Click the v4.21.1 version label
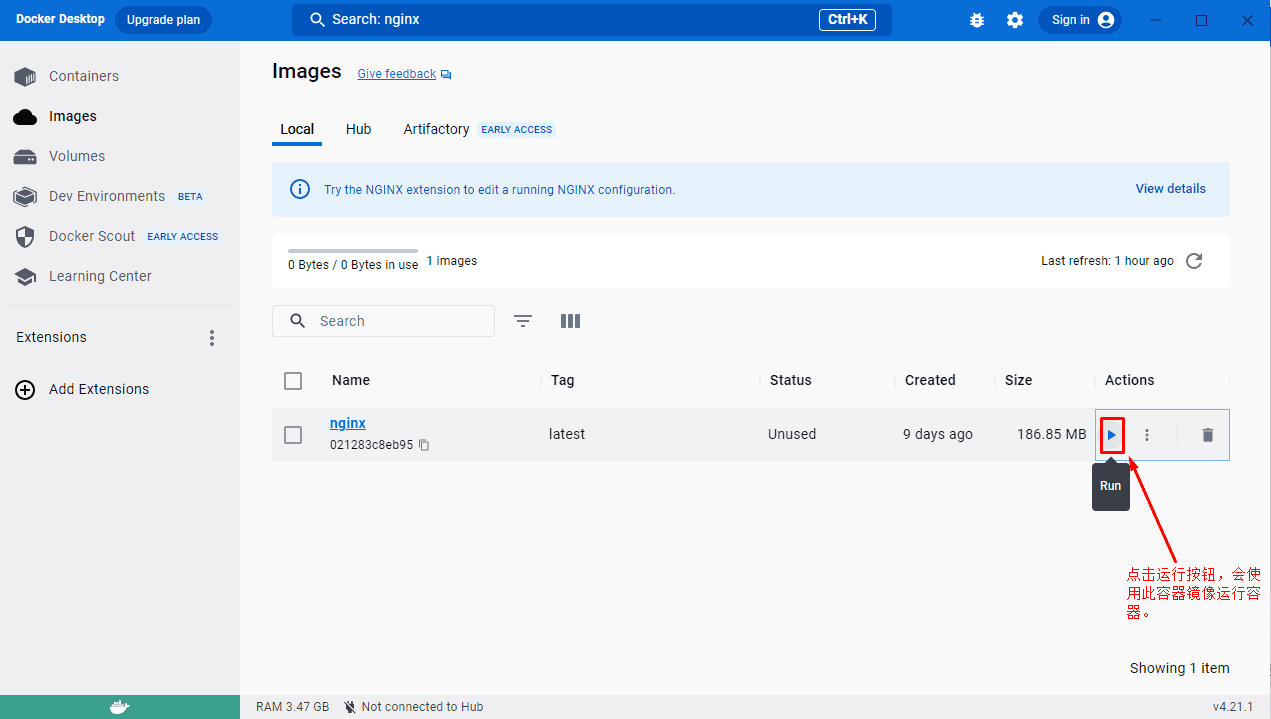This screenshot has height=719, width=1271. click(1233, 707)
